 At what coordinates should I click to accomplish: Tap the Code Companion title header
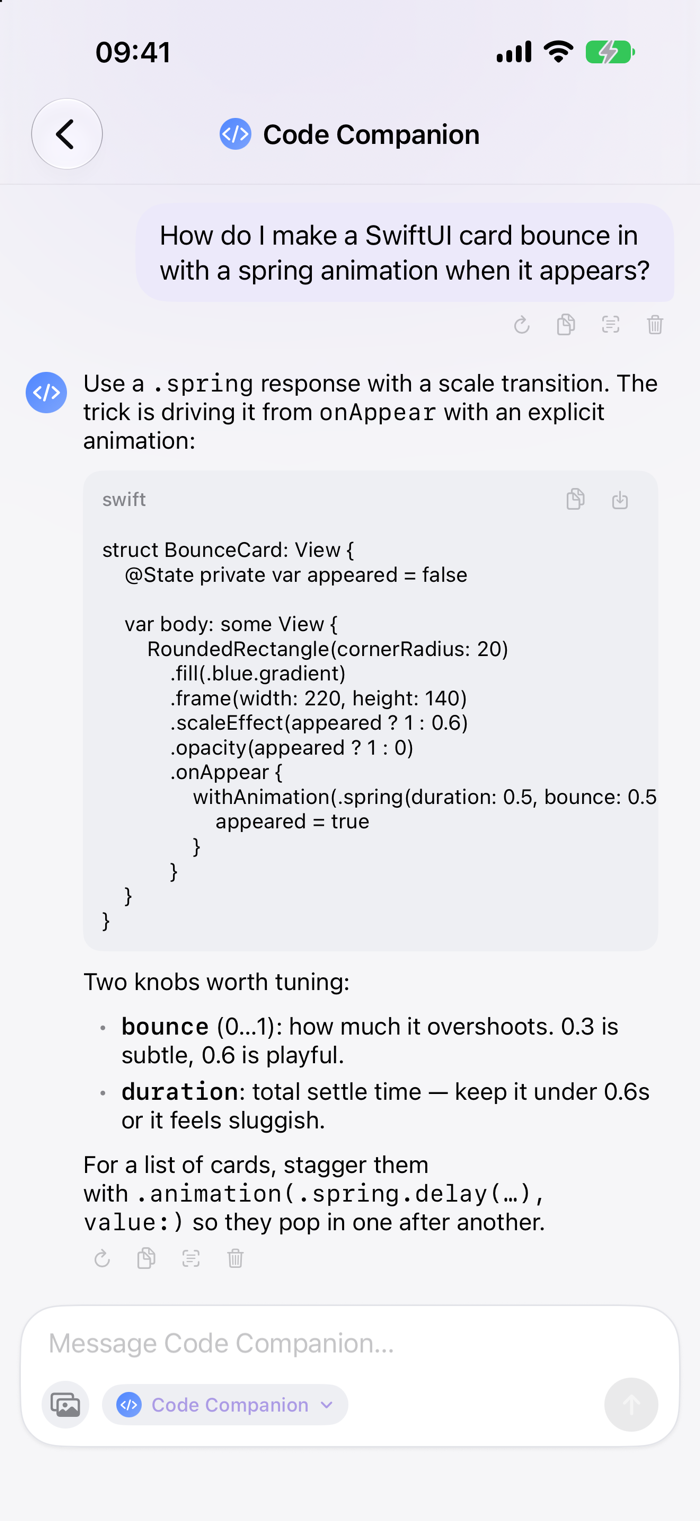[350, 134]
